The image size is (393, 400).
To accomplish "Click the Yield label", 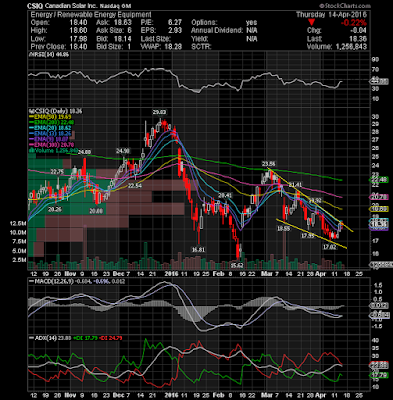I will pos(200,39).
